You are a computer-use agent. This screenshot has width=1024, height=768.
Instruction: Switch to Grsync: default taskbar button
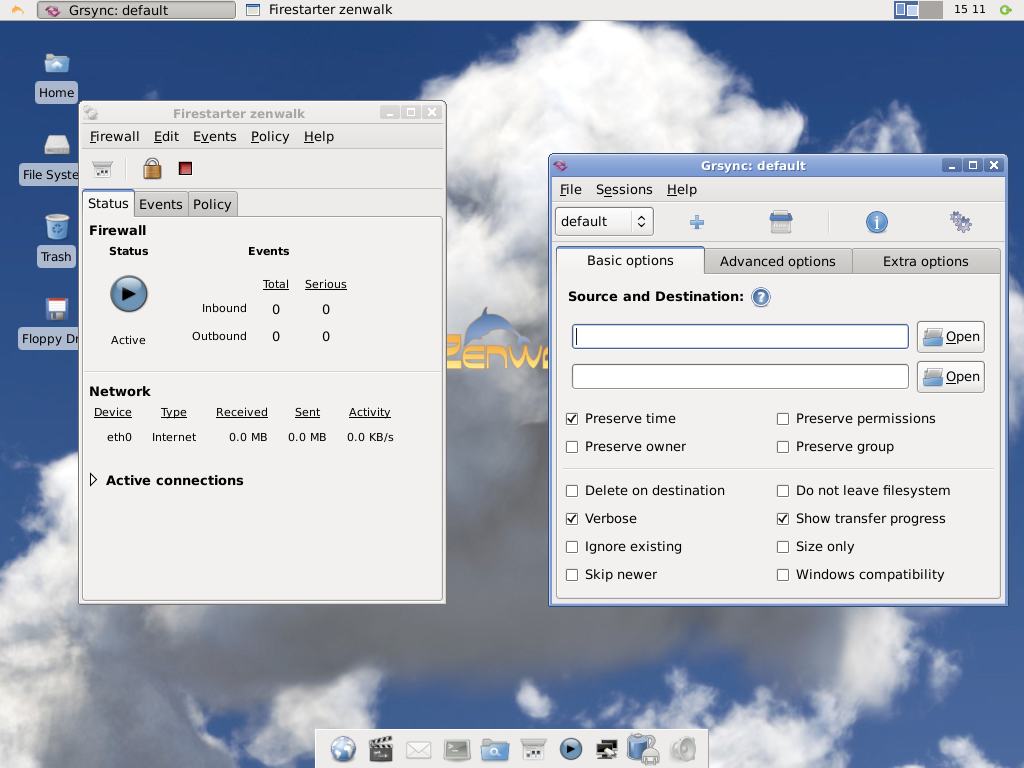pyautogui.click(x=136, y=10)
